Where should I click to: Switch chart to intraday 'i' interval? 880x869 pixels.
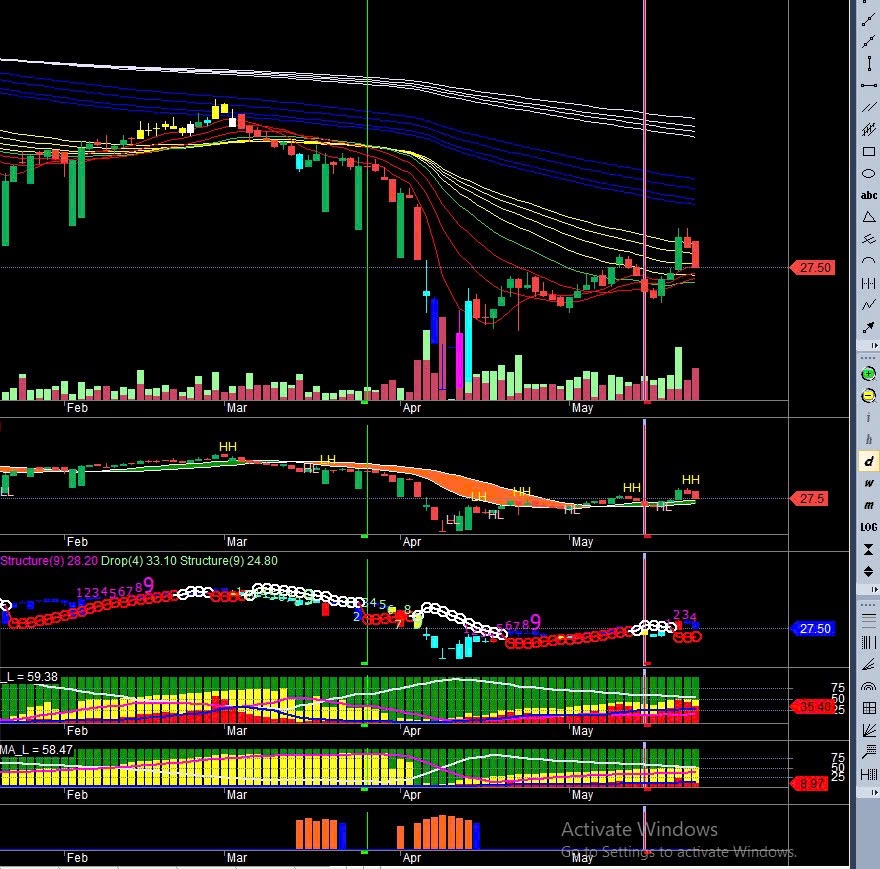868,417
